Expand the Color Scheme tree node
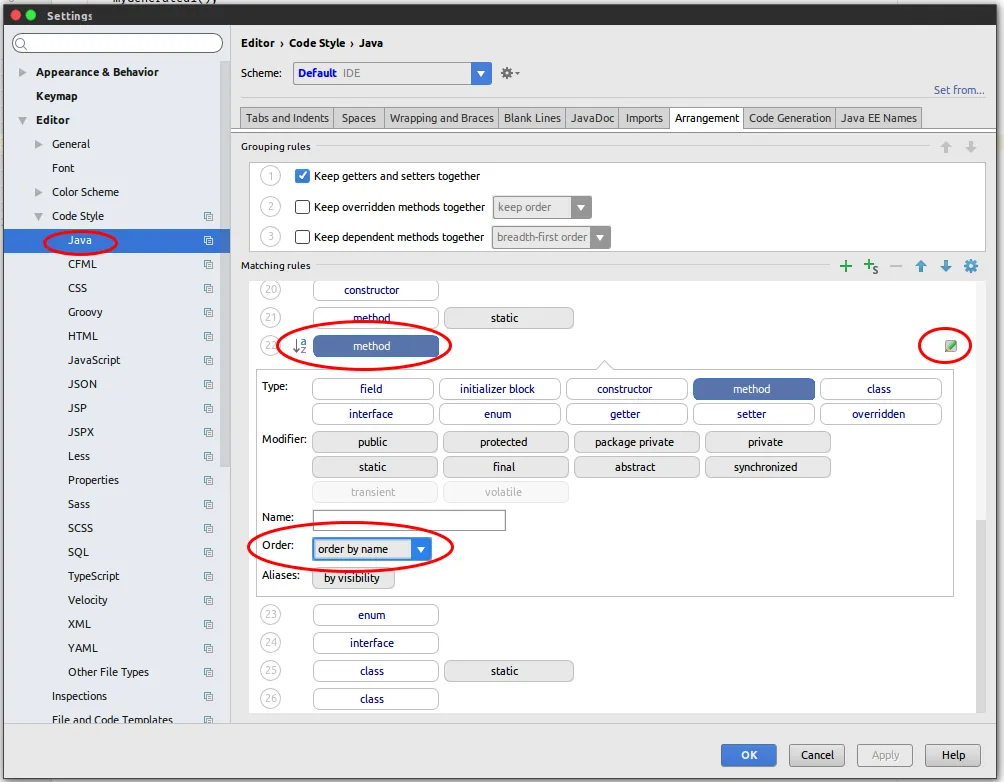Image resolution: width=1004 pixels, height=782 pixels. coord(38,192)
